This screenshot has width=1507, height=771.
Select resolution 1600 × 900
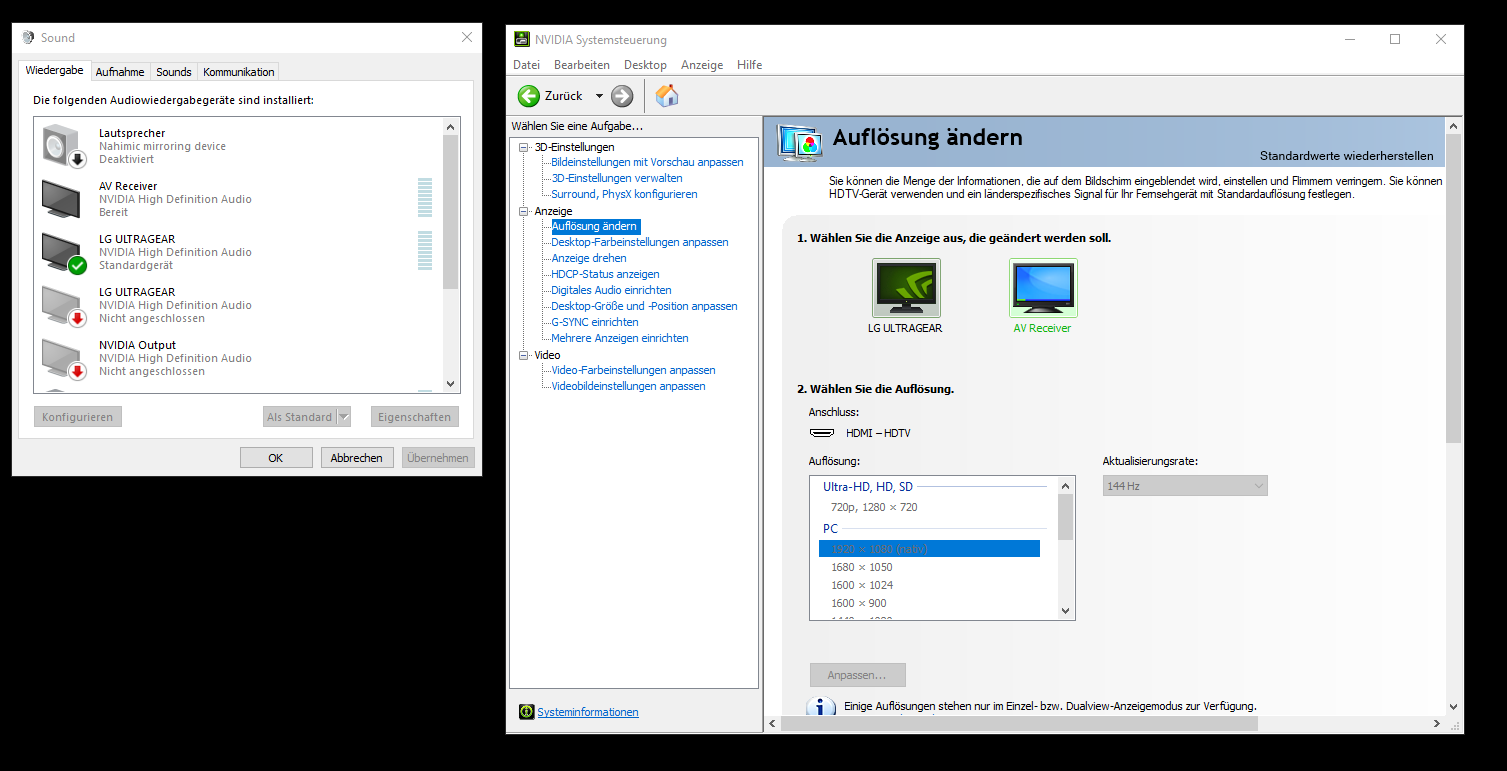pyautogui.click(x=858, y=603)
